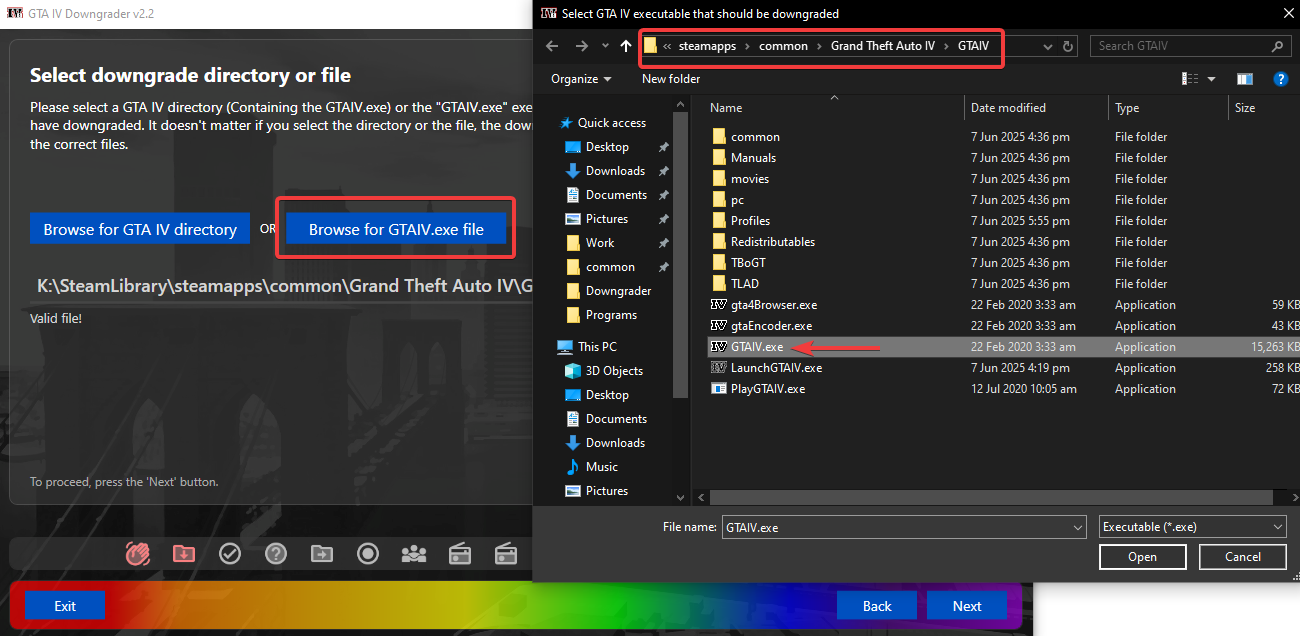
Task: Click the last radio icon in the step bar
Action: pos(506,553)
